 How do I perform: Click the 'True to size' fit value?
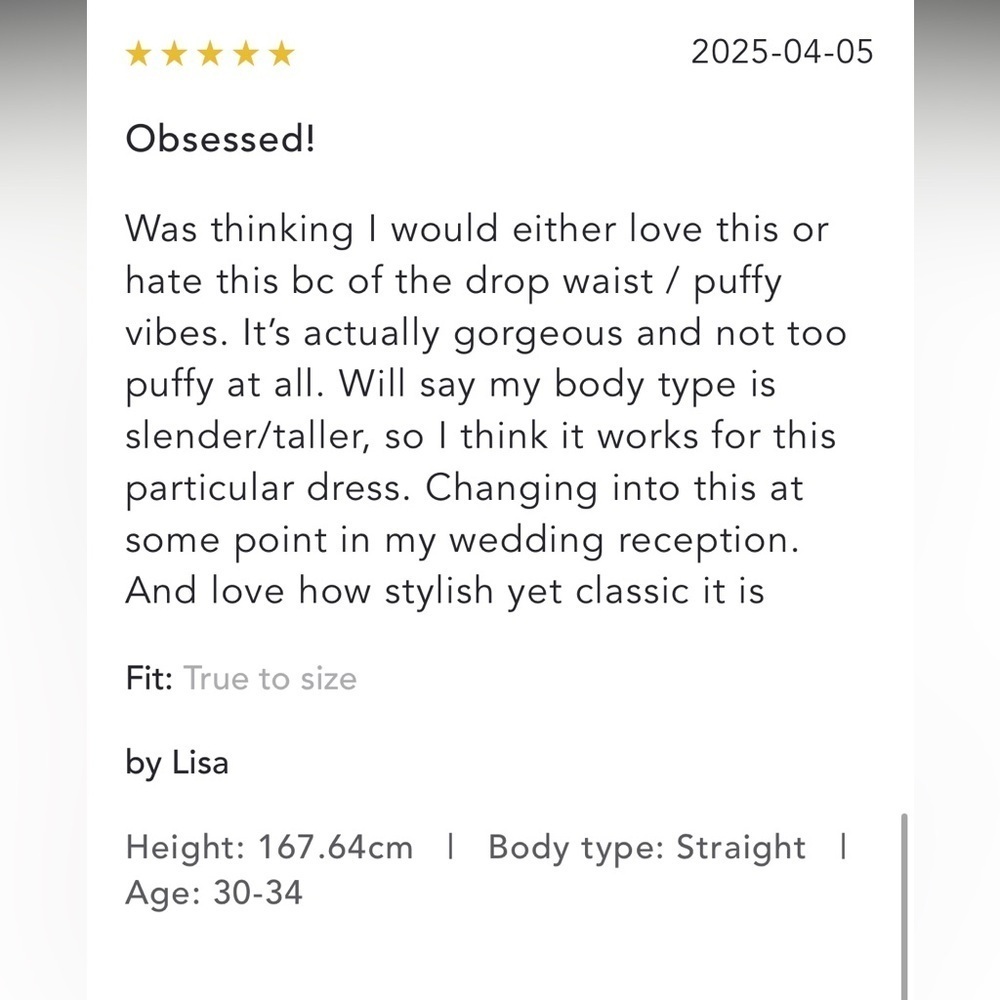tap(270, 679)
